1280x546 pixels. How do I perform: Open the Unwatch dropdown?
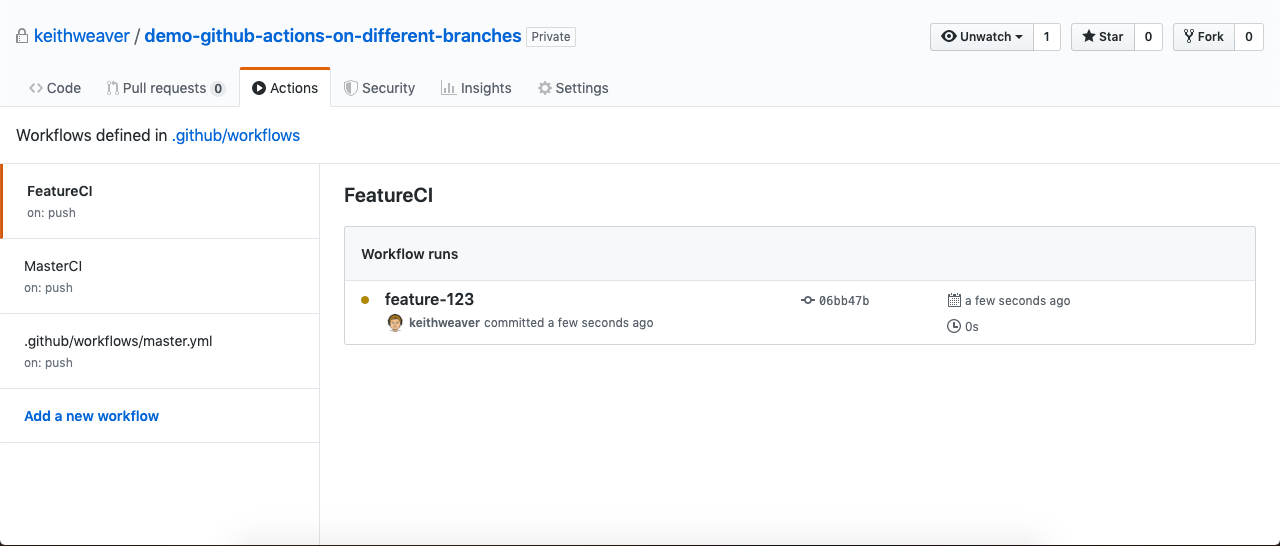pos(982,37)
